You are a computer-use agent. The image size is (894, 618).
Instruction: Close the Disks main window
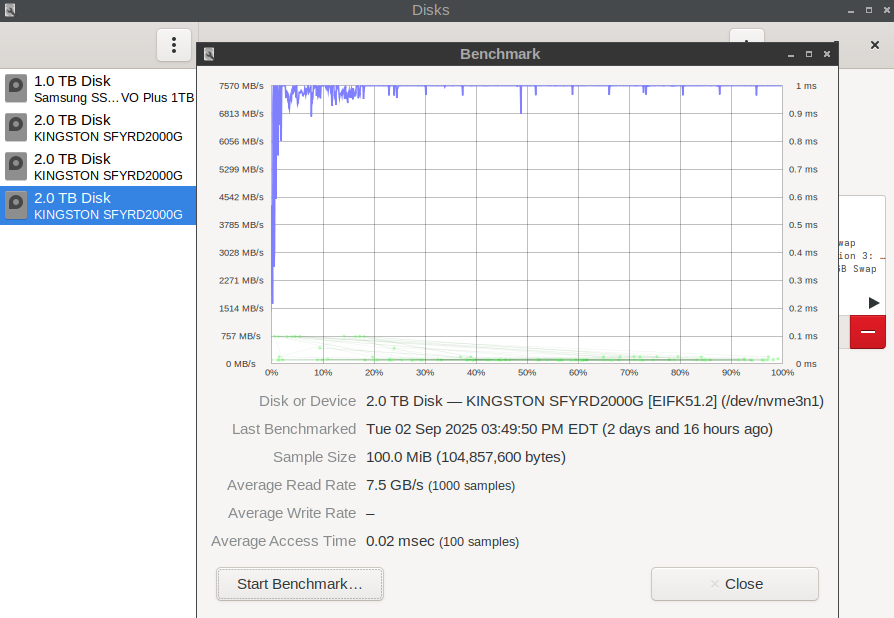tap(887, 10)
